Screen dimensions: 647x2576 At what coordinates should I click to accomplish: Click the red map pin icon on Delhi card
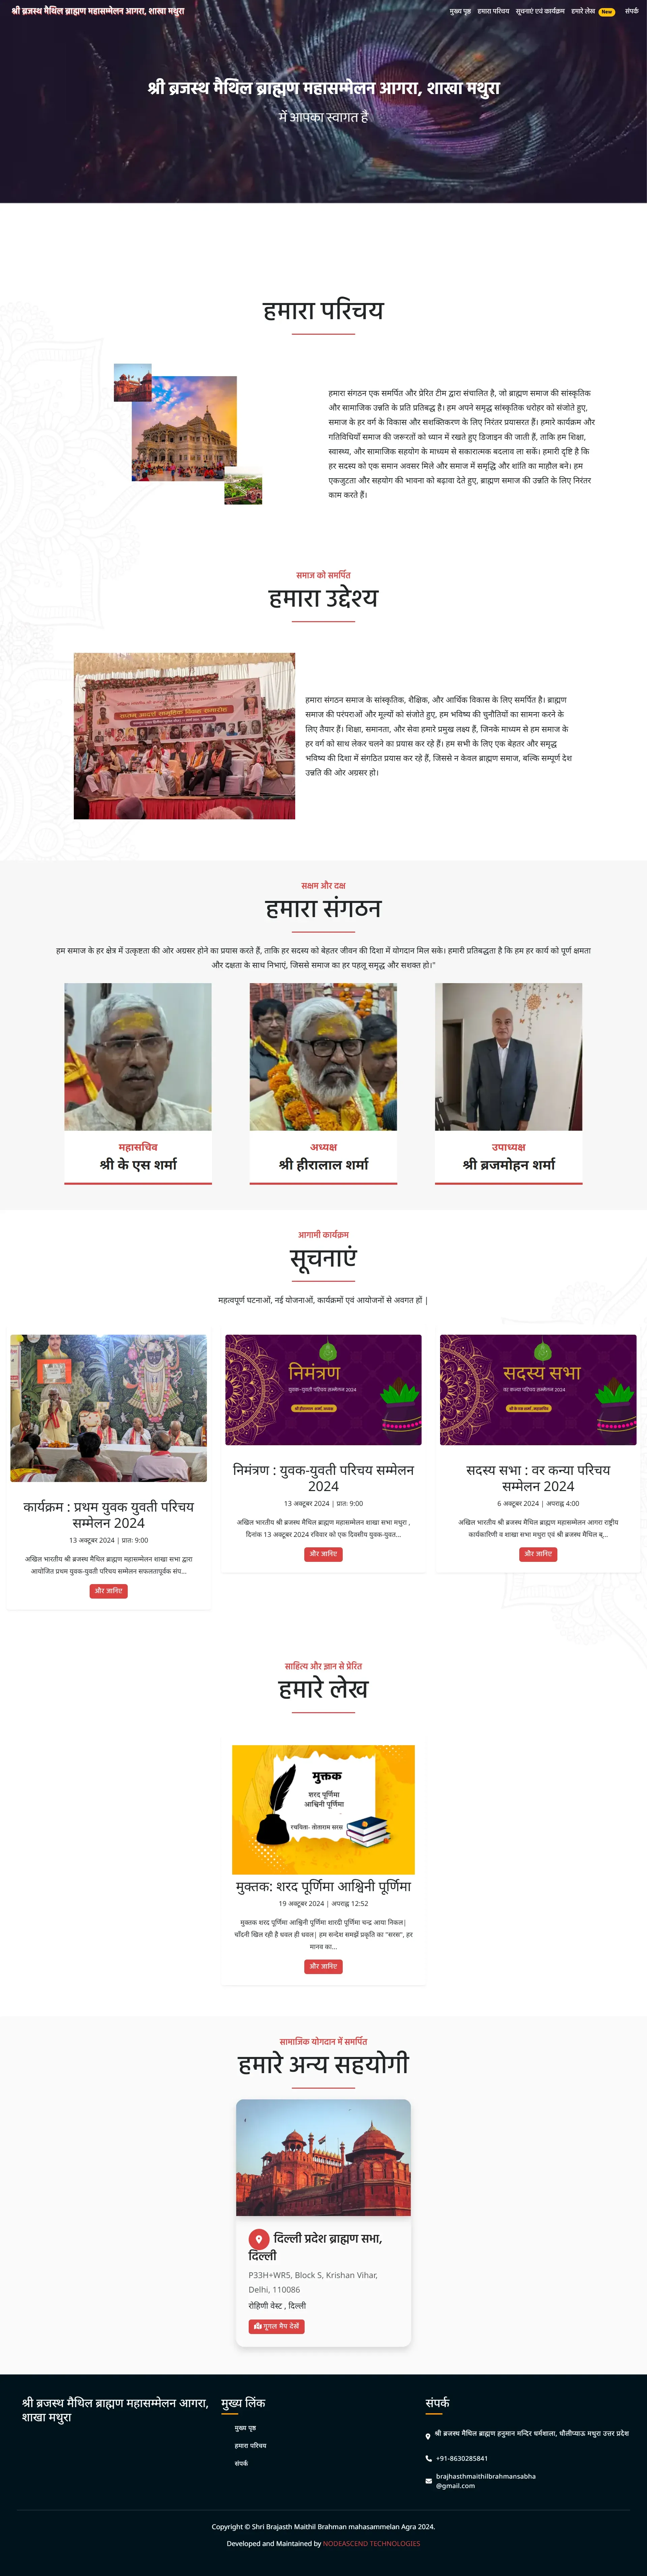coord(258,2239)
